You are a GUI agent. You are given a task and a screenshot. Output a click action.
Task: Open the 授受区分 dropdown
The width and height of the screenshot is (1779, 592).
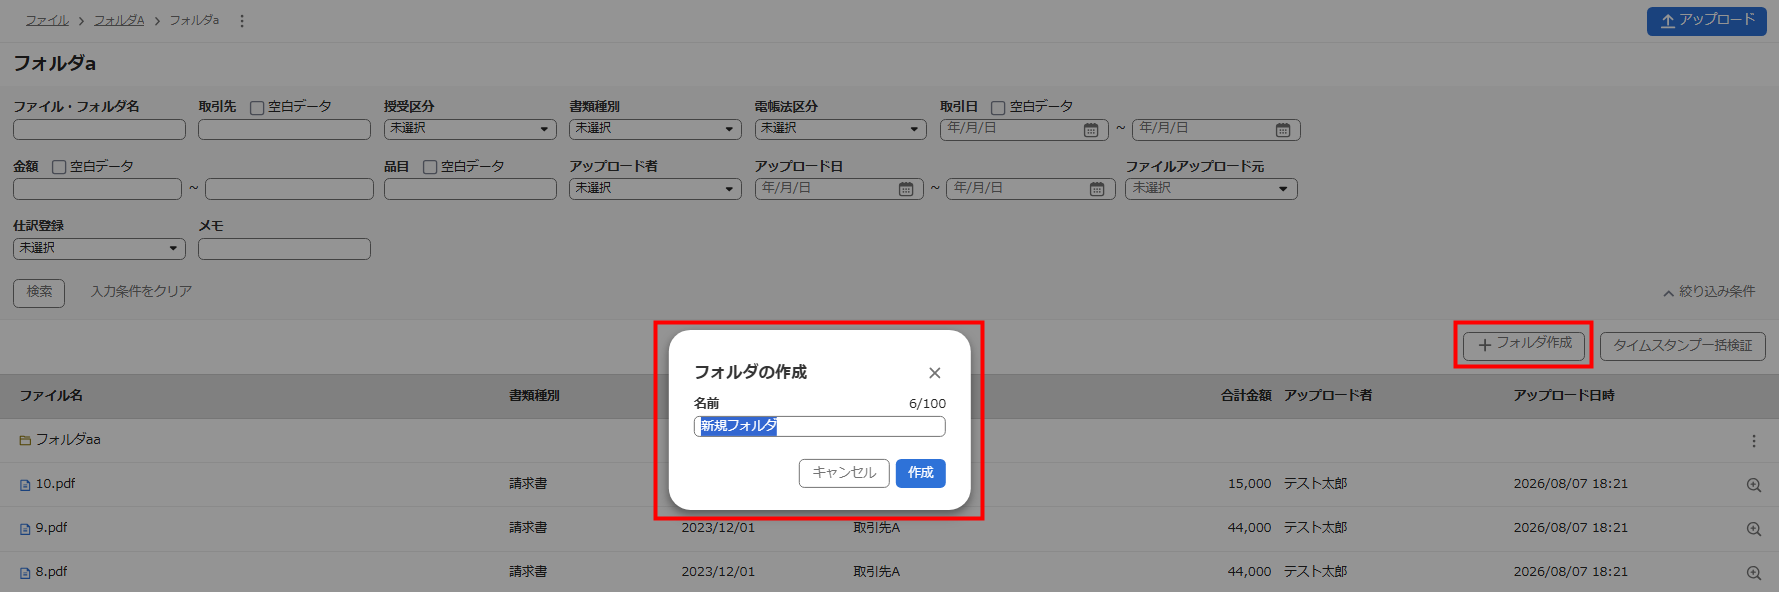coord(470,129)
